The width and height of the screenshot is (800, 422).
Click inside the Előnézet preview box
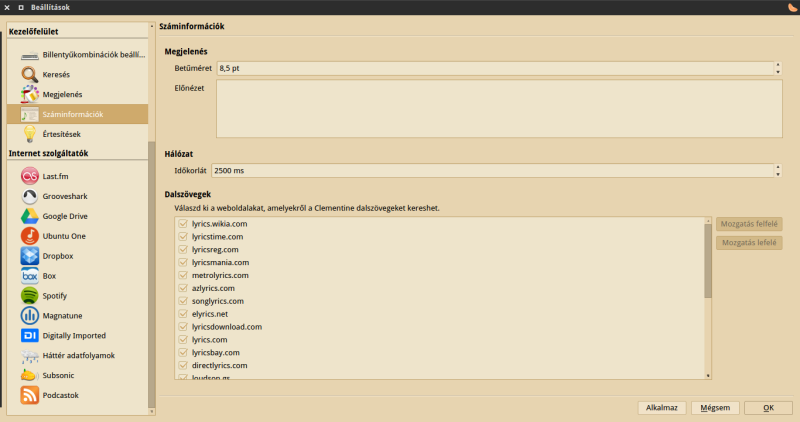tap(499, 109)
